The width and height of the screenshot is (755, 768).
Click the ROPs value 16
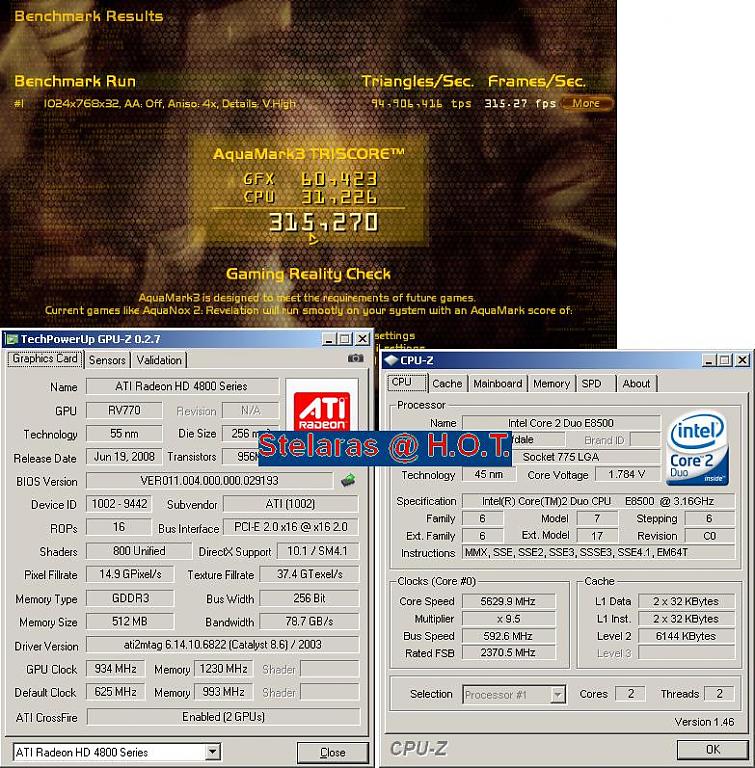click(x=119, y=528)
